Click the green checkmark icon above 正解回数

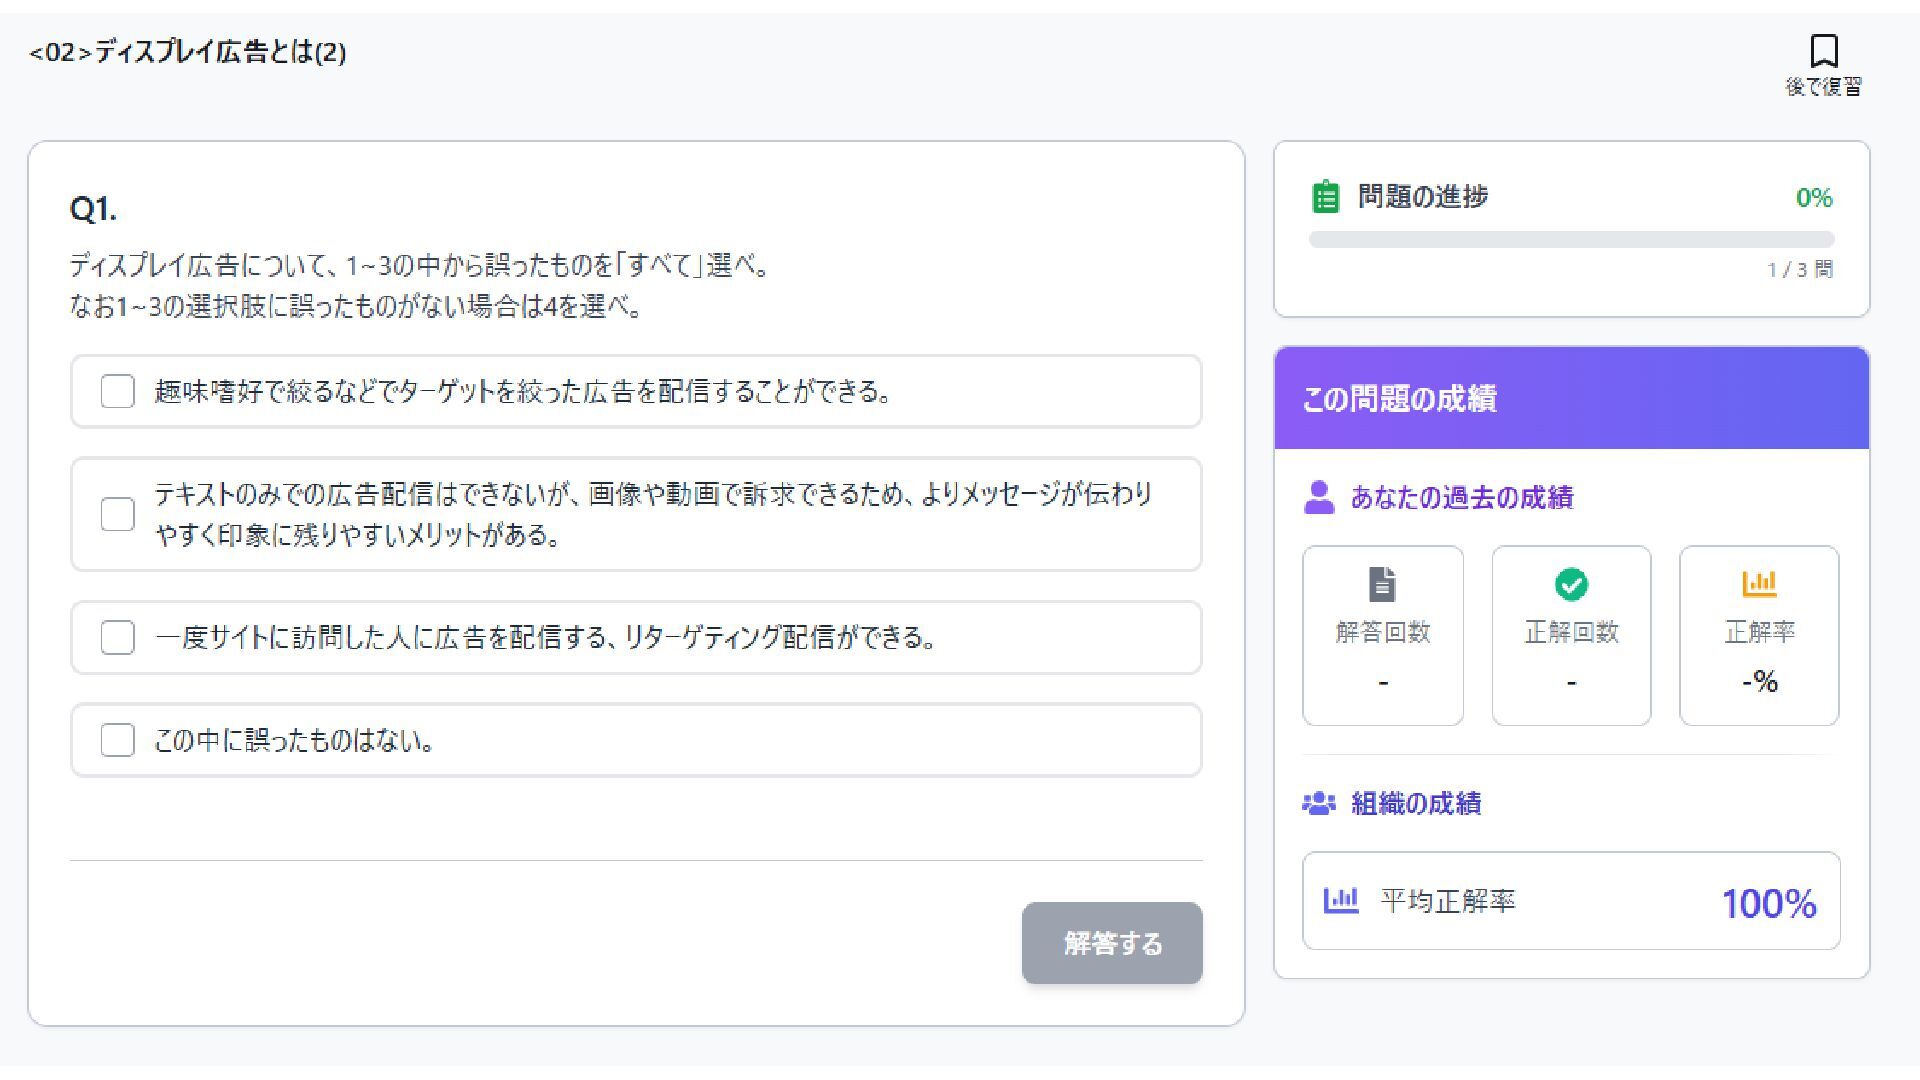point(1571,584)
